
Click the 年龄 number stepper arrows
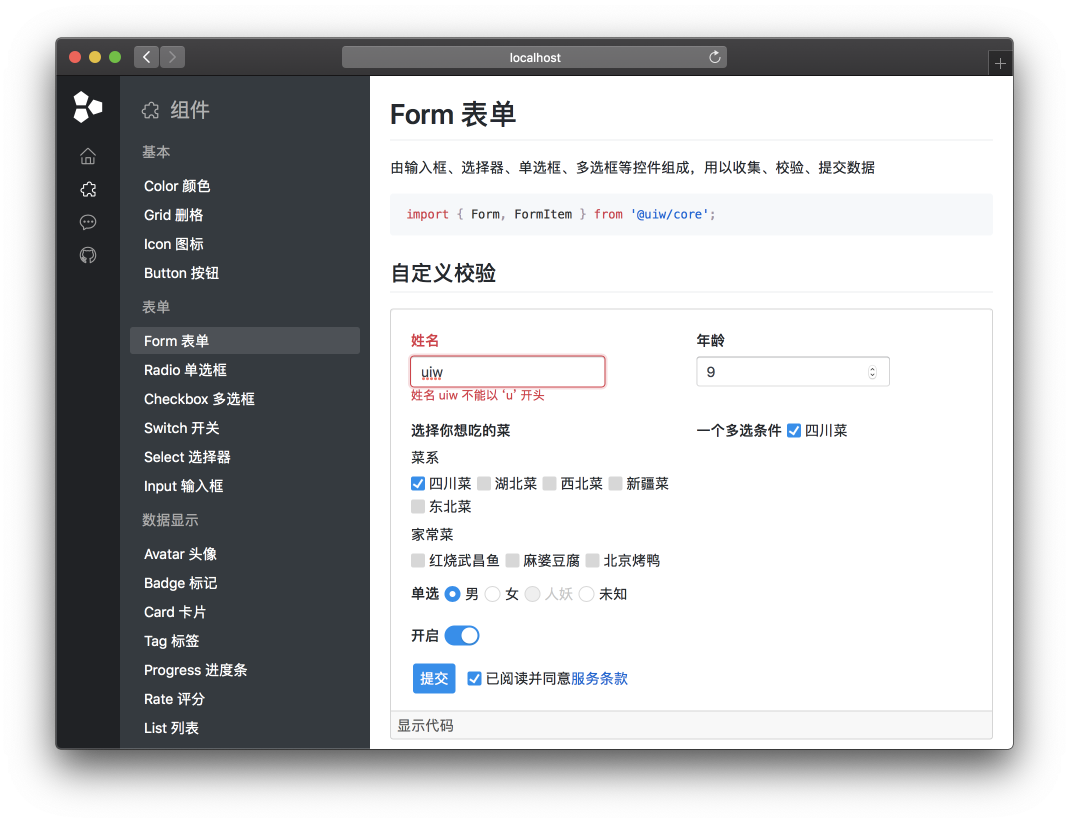pyautogui.click(x=872, y=372)
